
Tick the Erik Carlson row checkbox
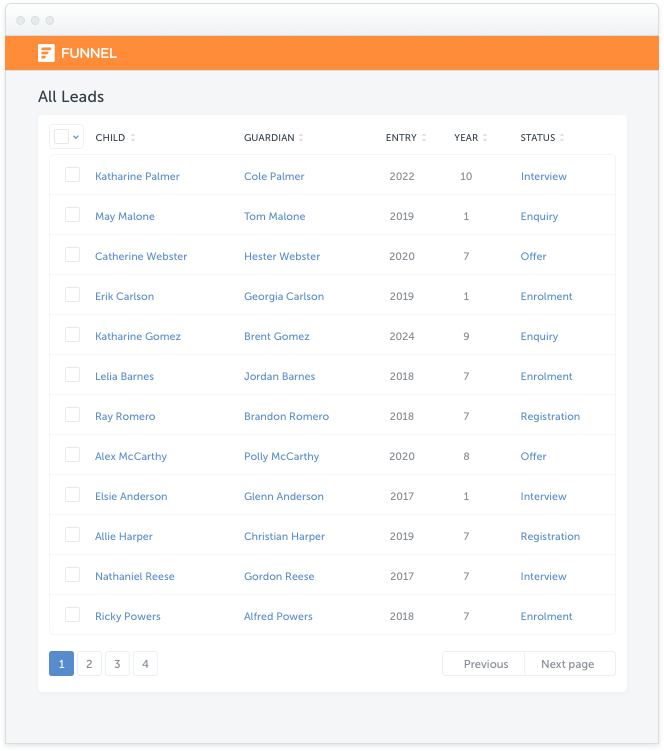pos(72,295)
